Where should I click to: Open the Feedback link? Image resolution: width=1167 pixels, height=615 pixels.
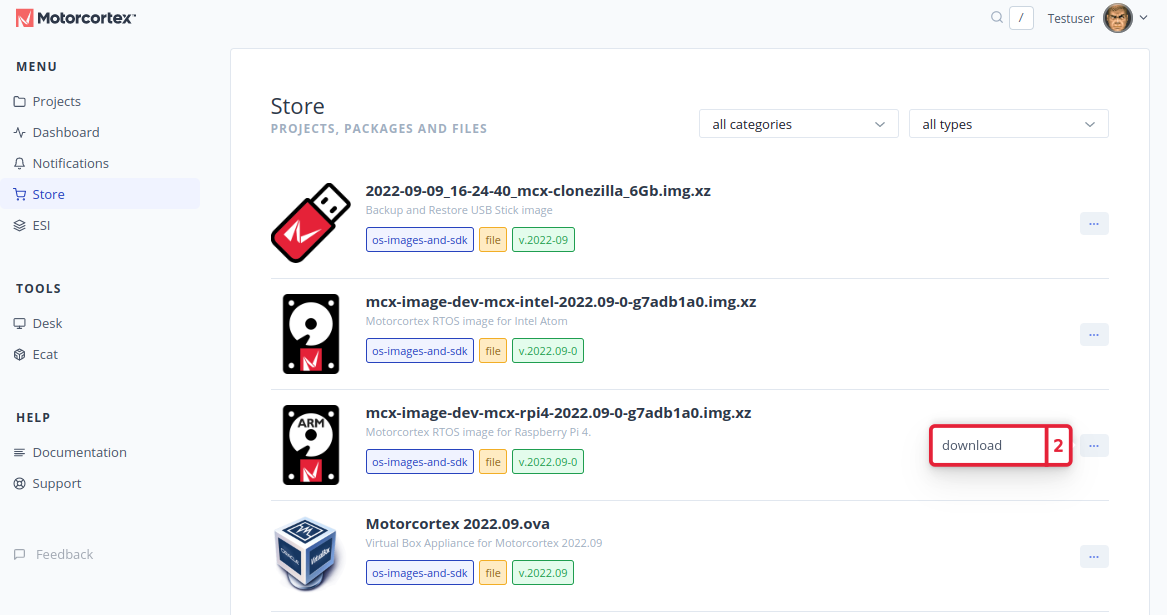65,555
